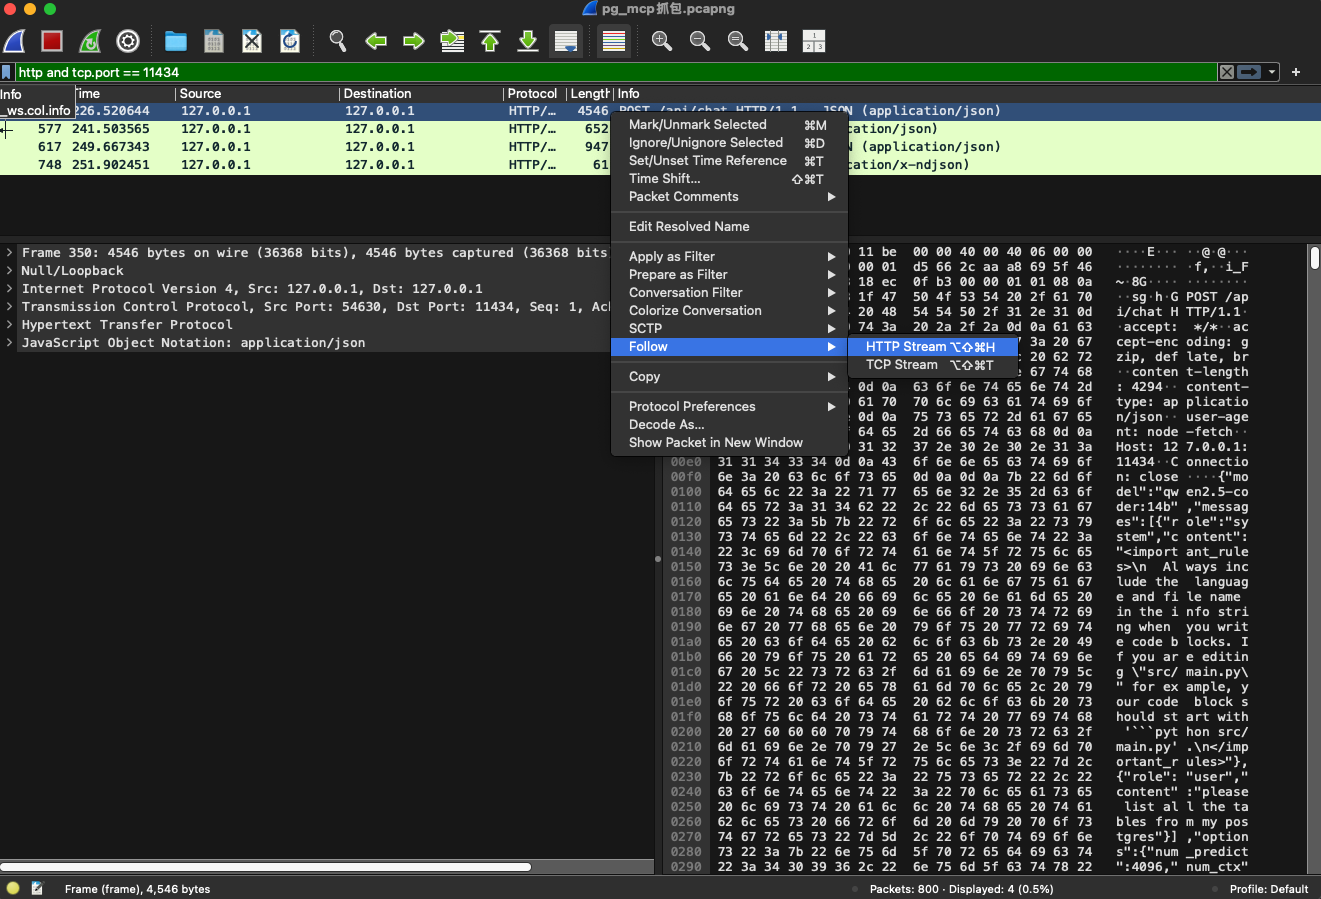
Task: Zoom in the main window text
Action: [662, 41]
